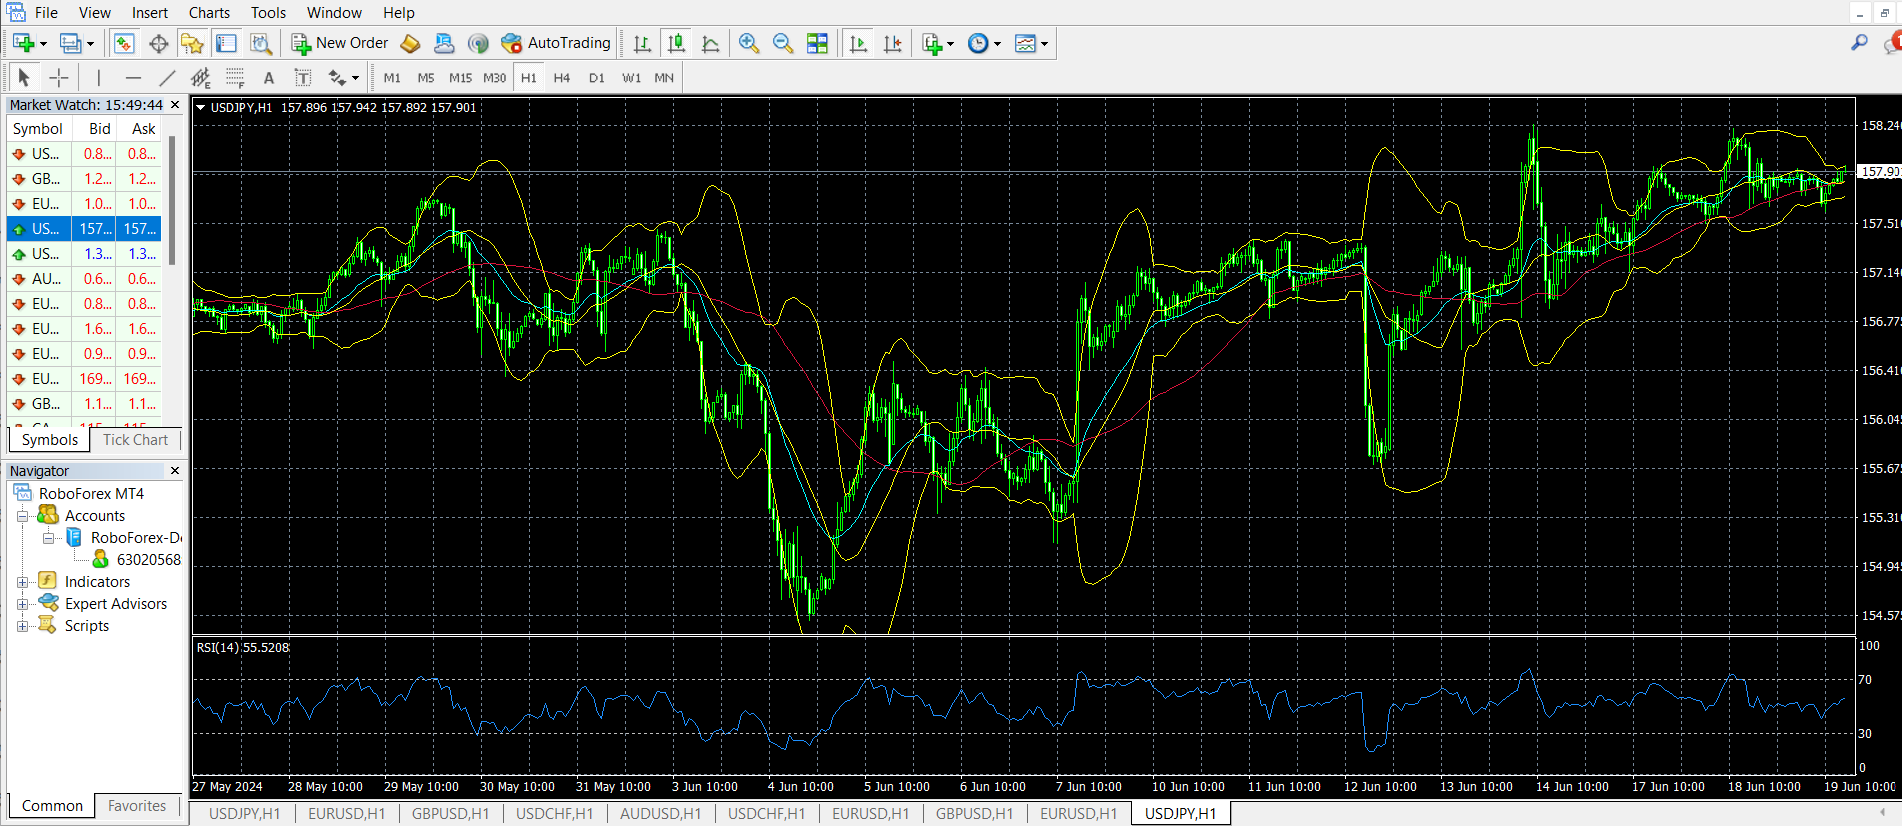The width and height of the screenshot is (1902, 826).
Task: Select the Text Label tool
Action: pos(303,77)
